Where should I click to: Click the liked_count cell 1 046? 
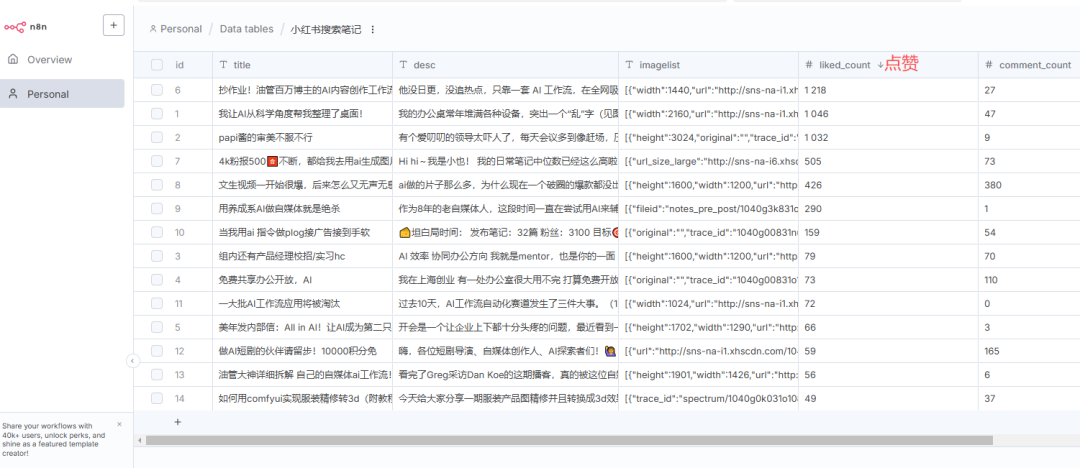point(888,114)
